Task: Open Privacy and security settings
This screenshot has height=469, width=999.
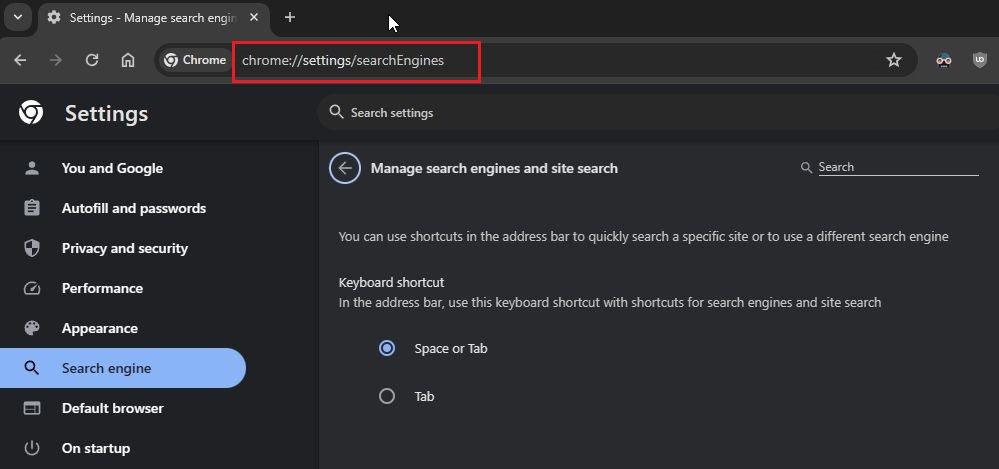Action: [123, 249]
